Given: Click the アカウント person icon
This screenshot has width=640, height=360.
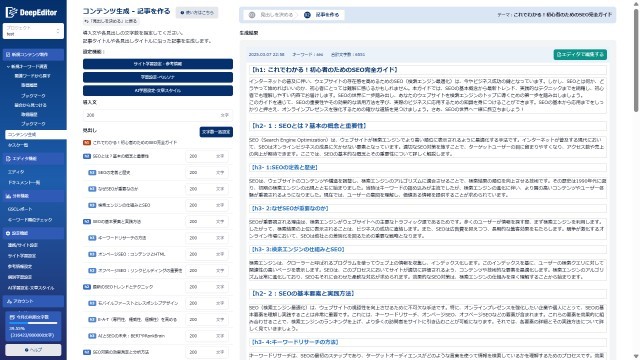Looking at the screenshot, I should tap(9, 301).
